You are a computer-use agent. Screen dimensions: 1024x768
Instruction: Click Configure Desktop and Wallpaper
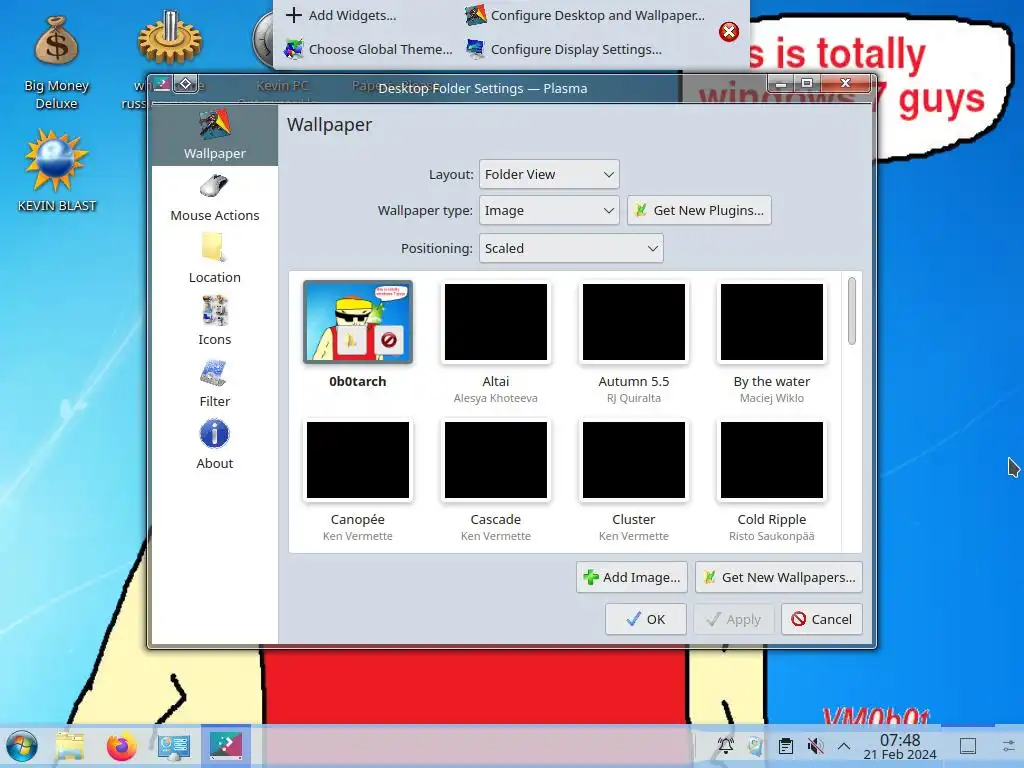point(586,15)
